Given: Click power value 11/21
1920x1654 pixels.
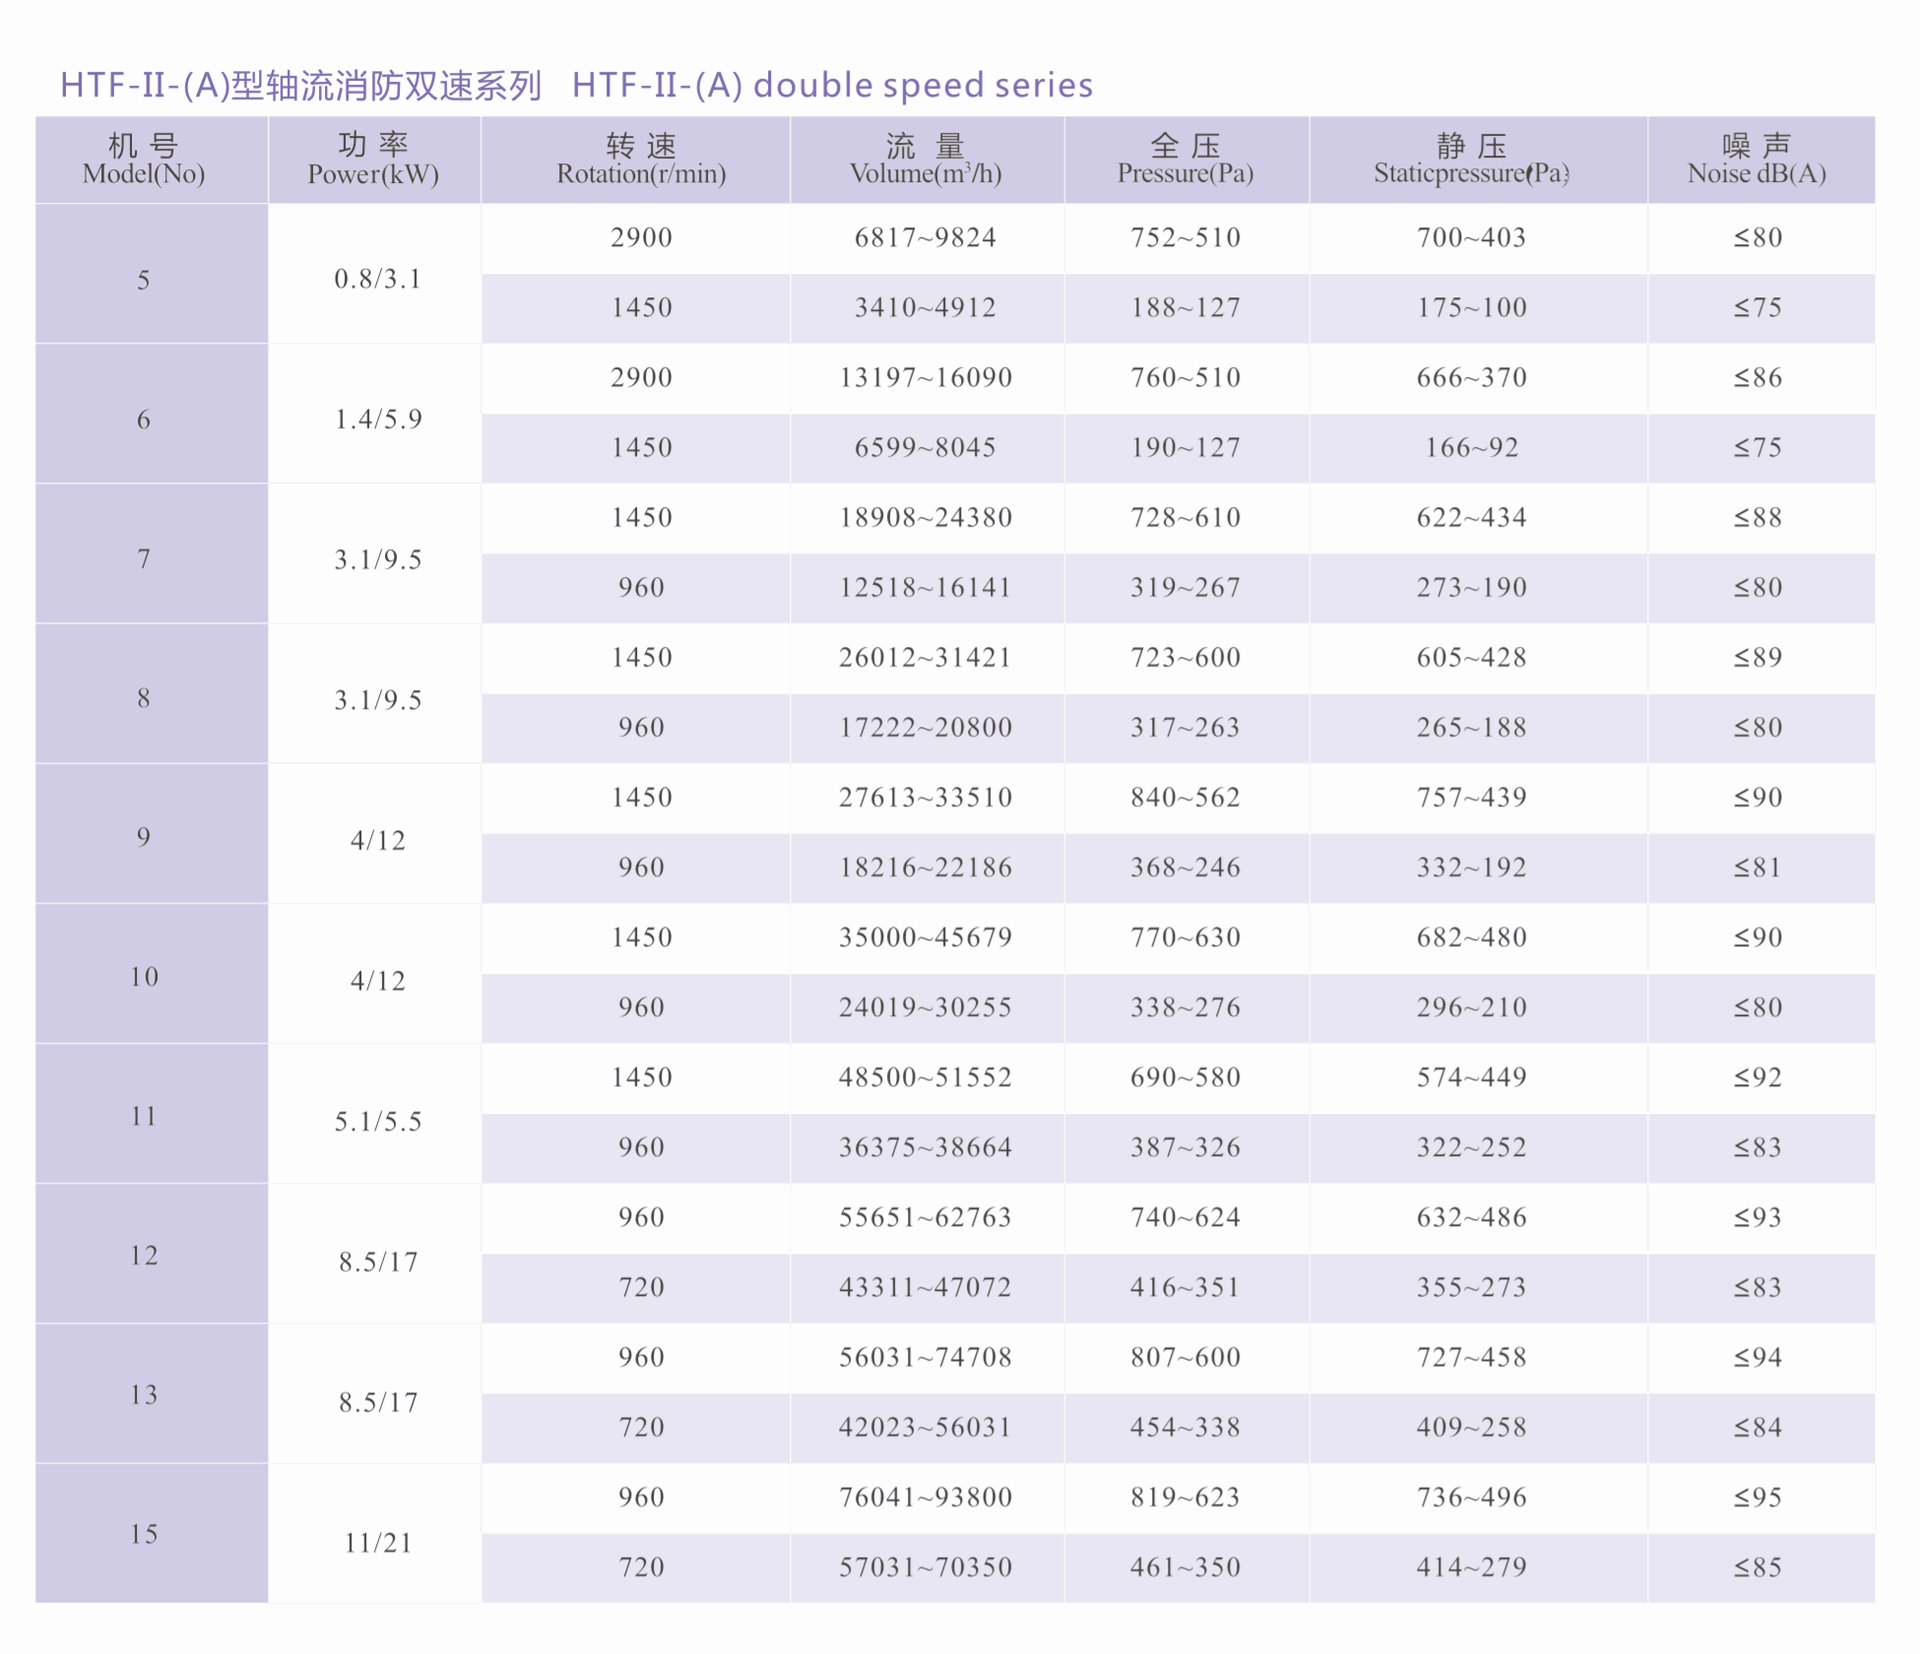Looking at the screenshot, I should point(378,1543).
